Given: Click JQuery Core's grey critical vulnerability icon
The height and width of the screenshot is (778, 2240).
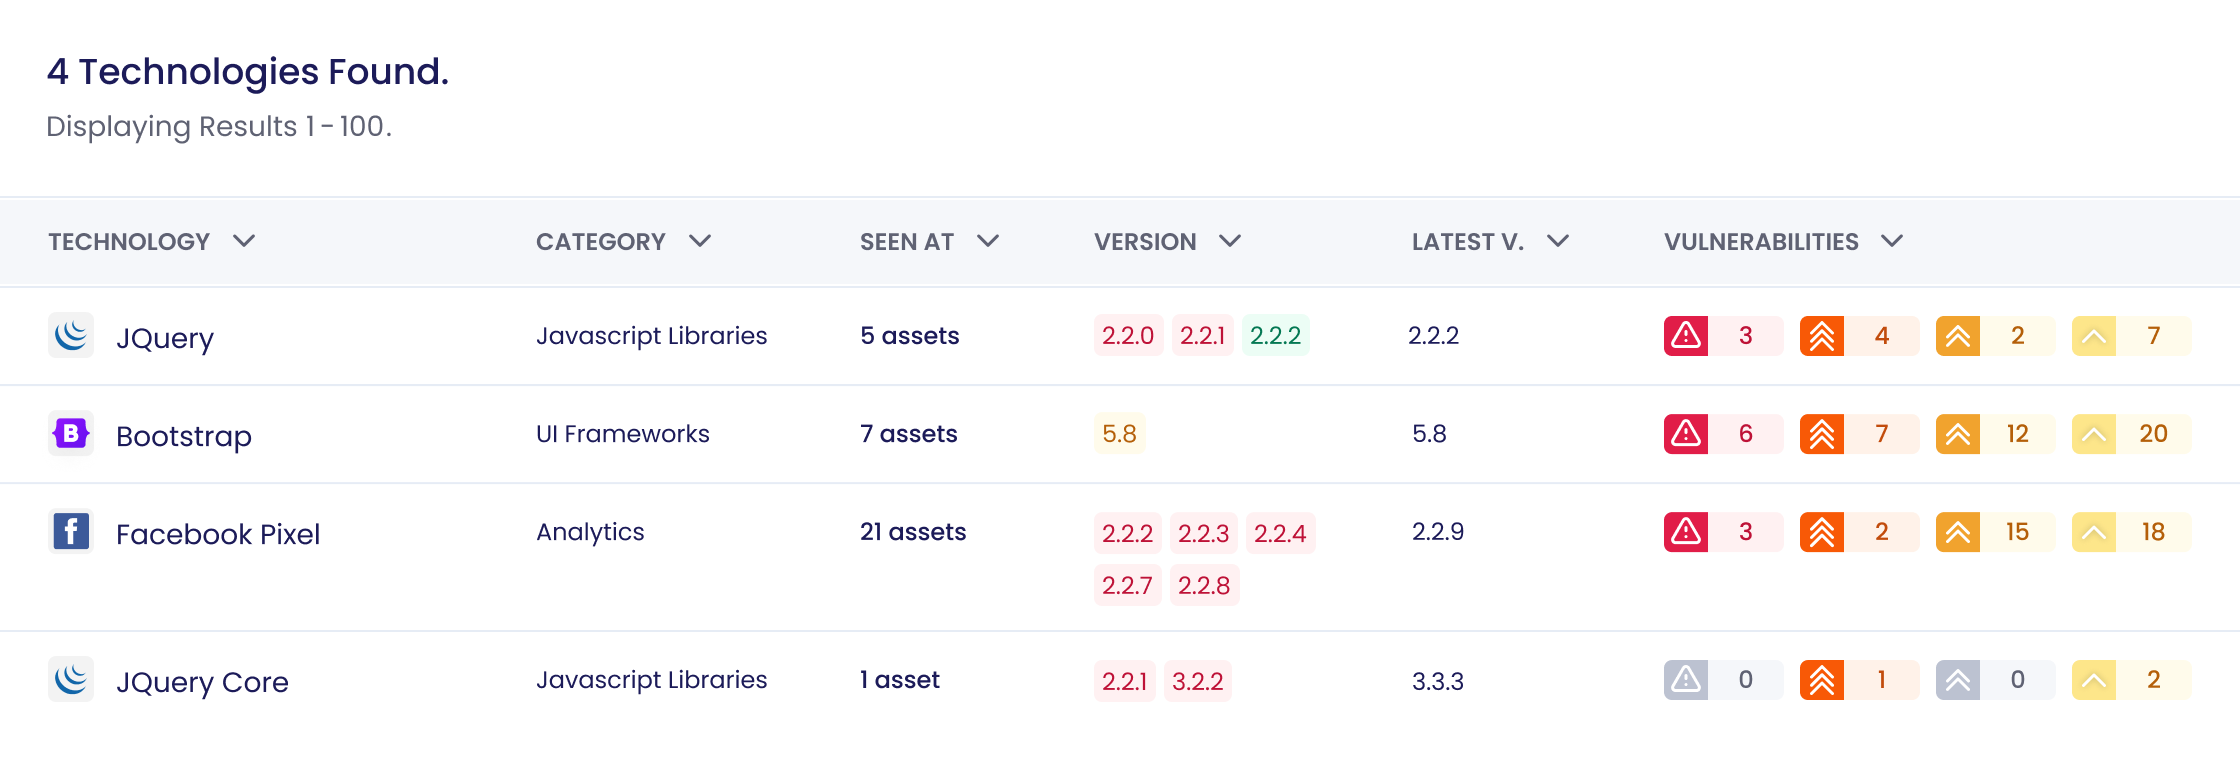Looking at the screenshot, I should pyautogui.click(x=1686, y=680).
